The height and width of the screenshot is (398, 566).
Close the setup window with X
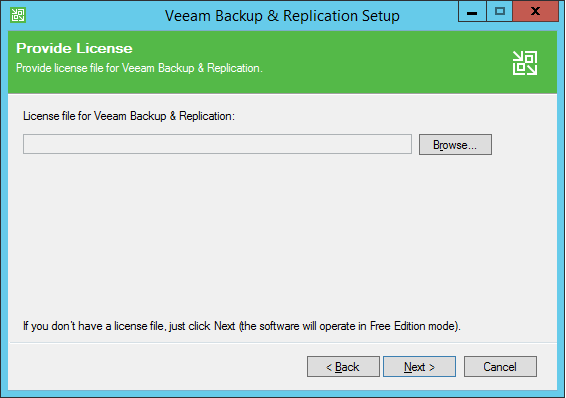click(535, 12)
